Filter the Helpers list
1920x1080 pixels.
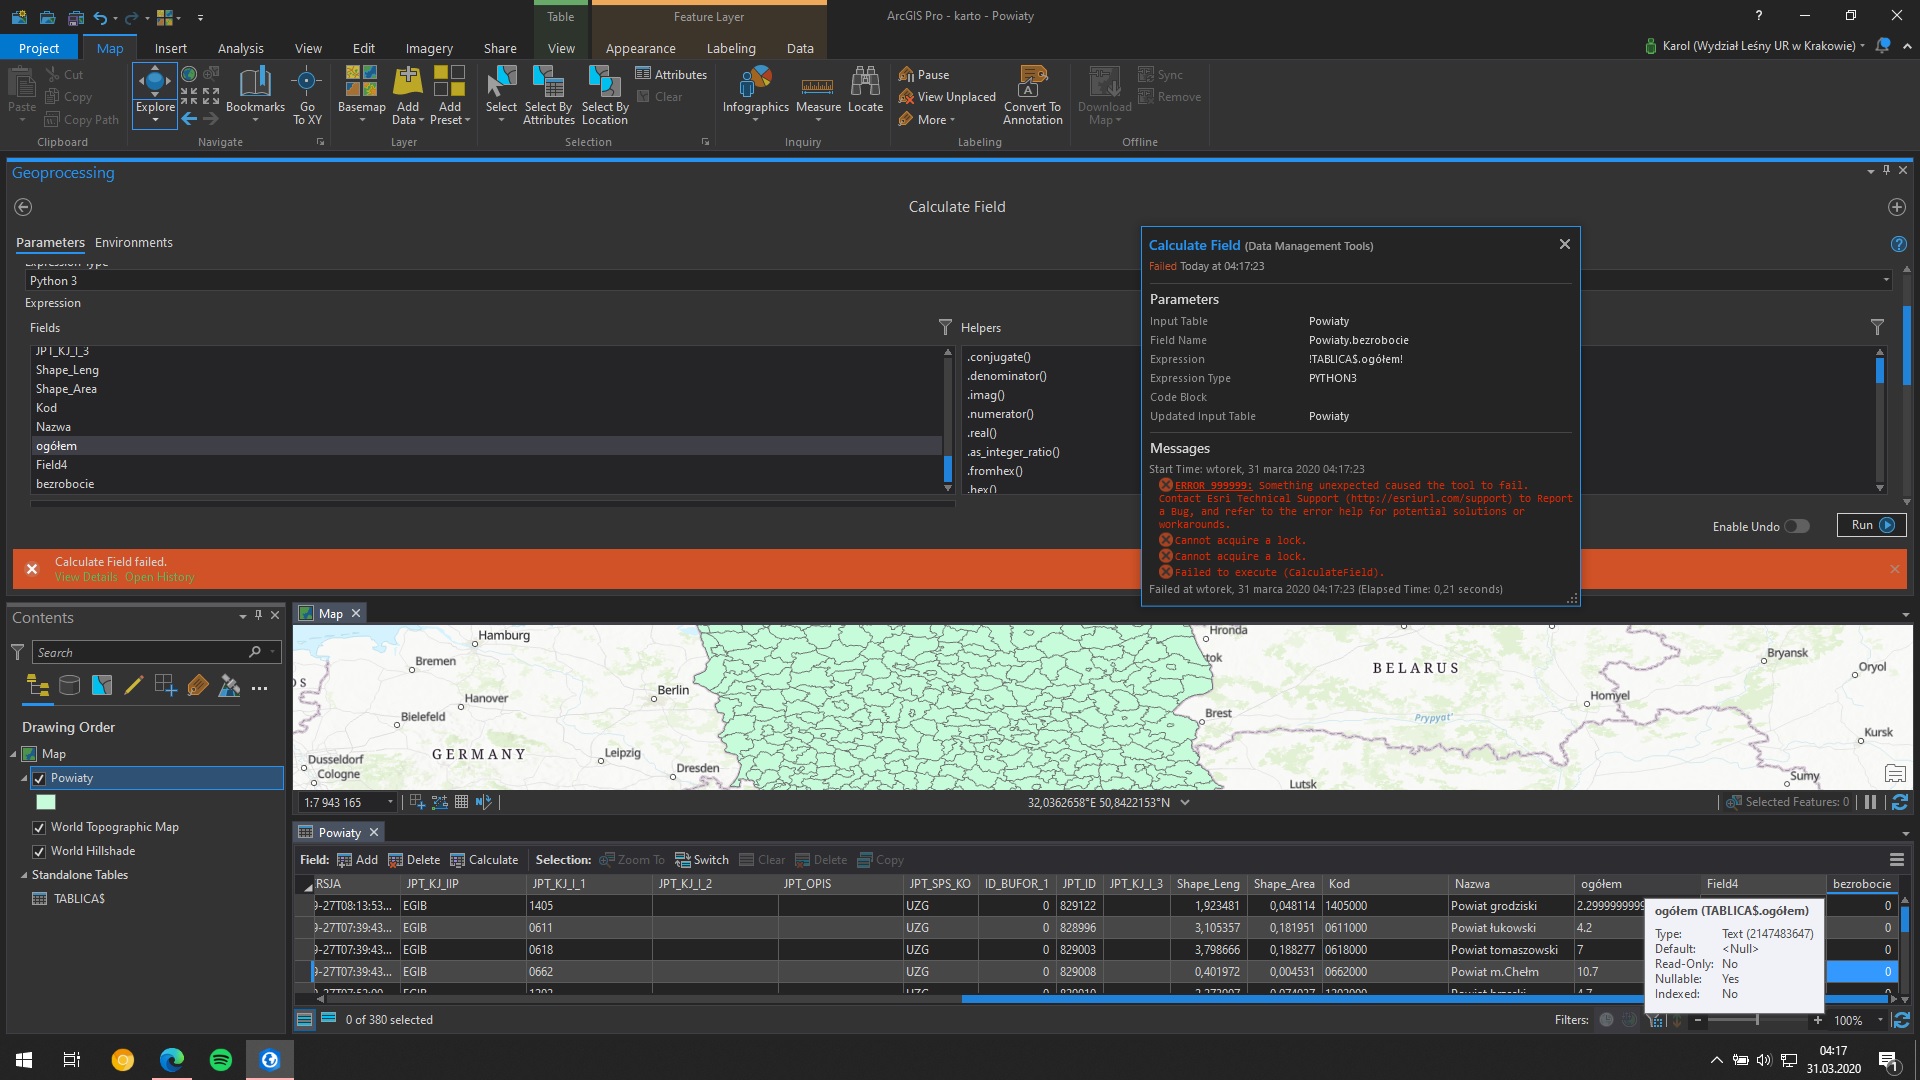pyautogui.click(x=1877, y=327)
